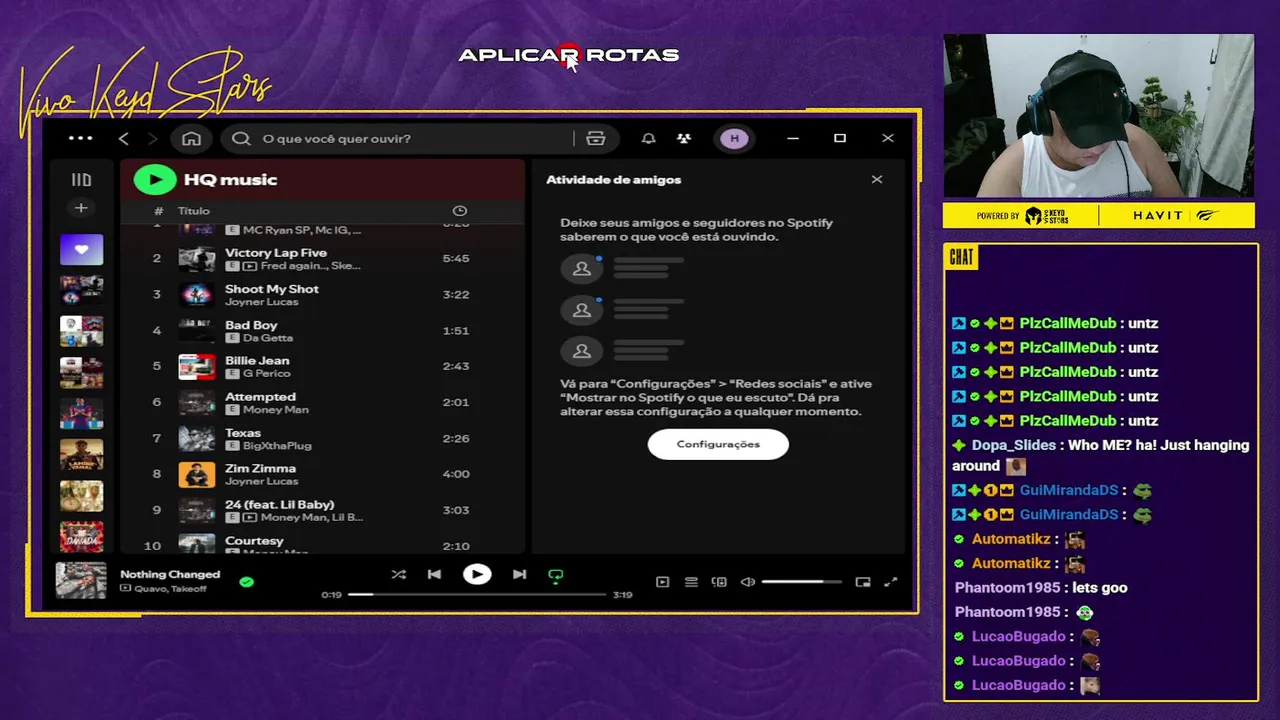Click the Configurações button
This screenshot has width=1280, height=720.
pos(718,444)
